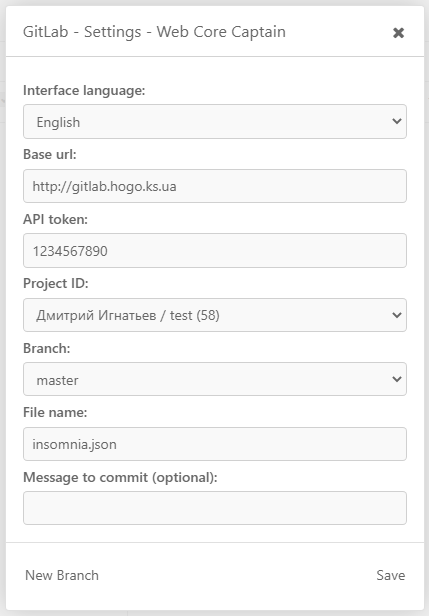Image resolution: width=429 pixels, height=616 pixels.
Task: Click the empty Message to commit field
Action: (215, 508)
